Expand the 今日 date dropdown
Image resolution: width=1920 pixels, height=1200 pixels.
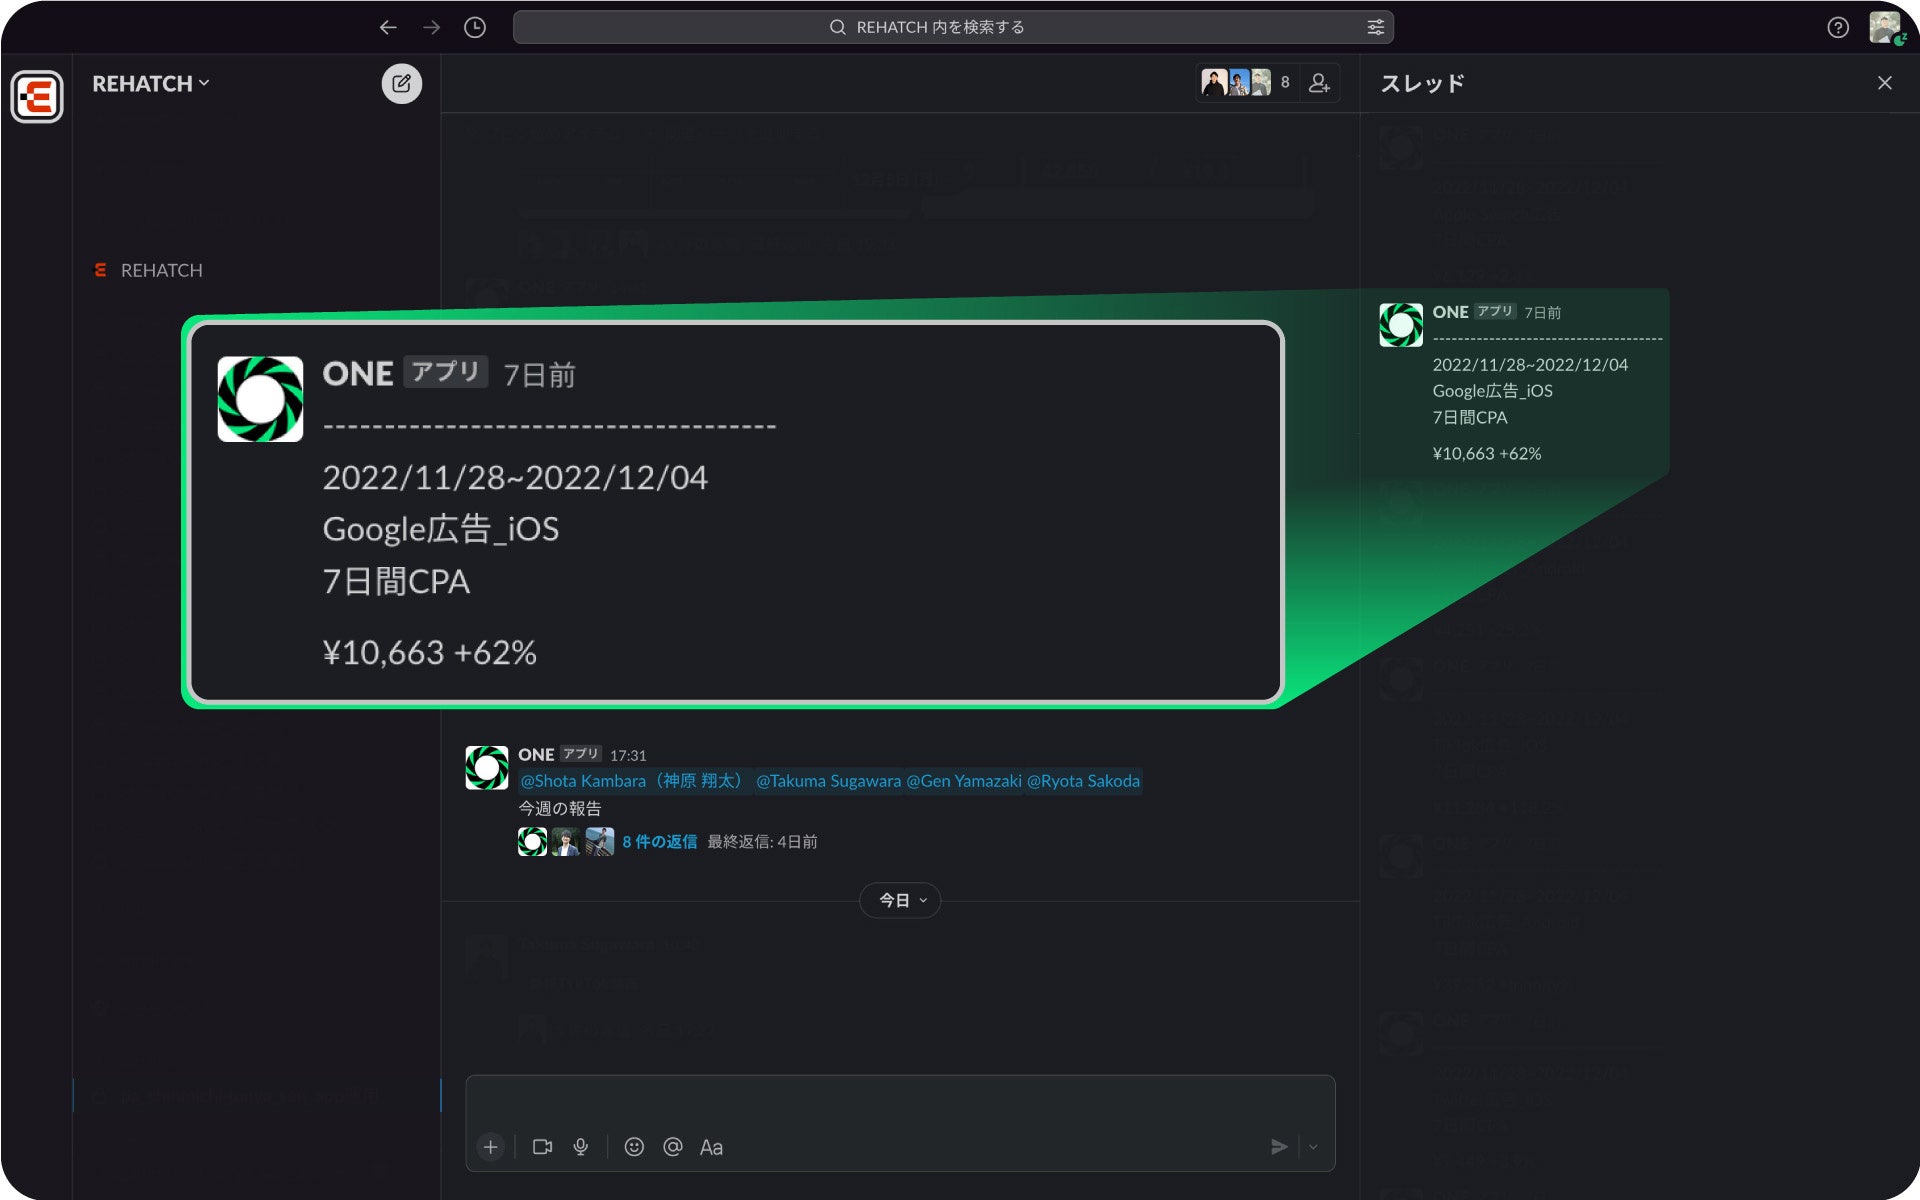pyautogui.click(x=900, y=900)
